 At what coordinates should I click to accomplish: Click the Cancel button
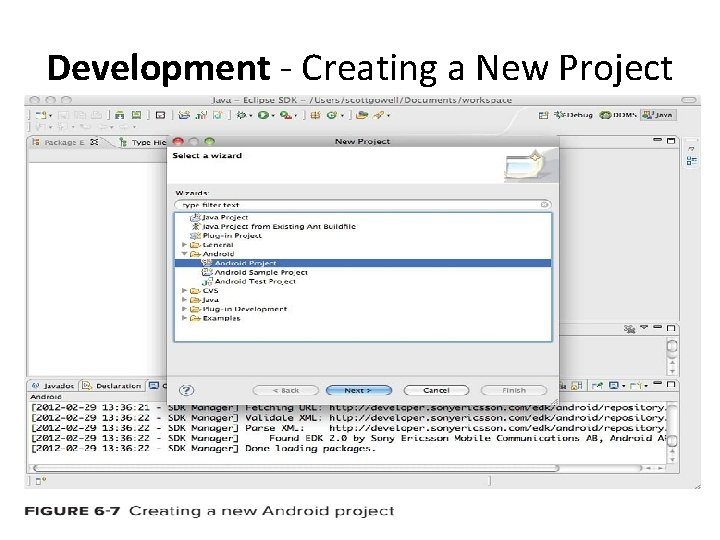(x=436, y=390)
